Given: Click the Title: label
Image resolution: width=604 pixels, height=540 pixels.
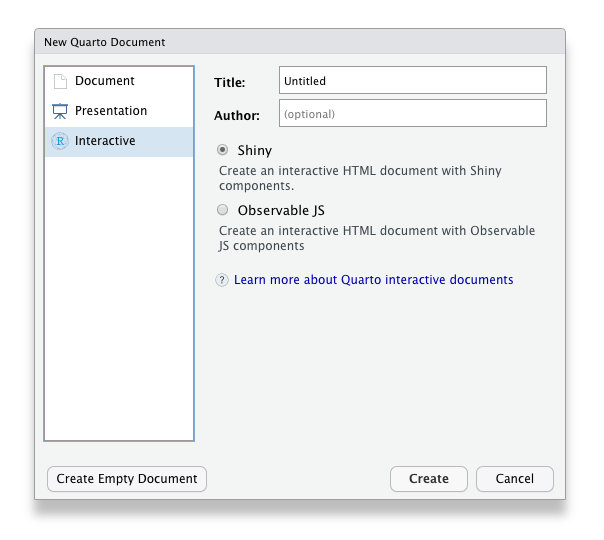Looking at the screenshot, I should click(x=230, y=82).
